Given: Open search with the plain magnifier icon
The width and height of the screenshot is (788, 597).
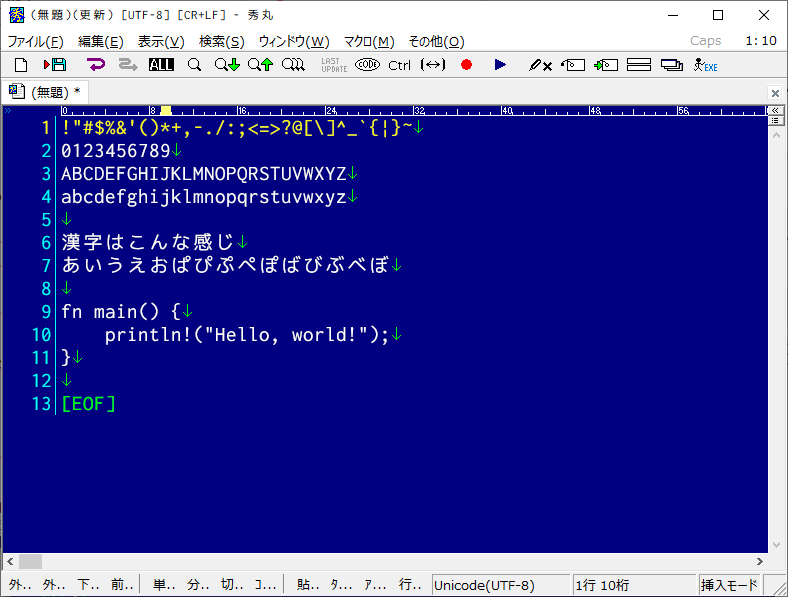Looking at the screenshot, I should pyautogui.click(x=194, y=65).
